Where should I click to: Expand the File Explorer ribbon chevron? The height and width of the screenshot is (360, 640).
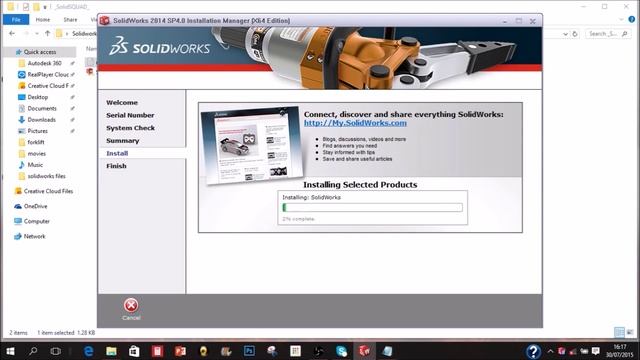tap(621, 19)
